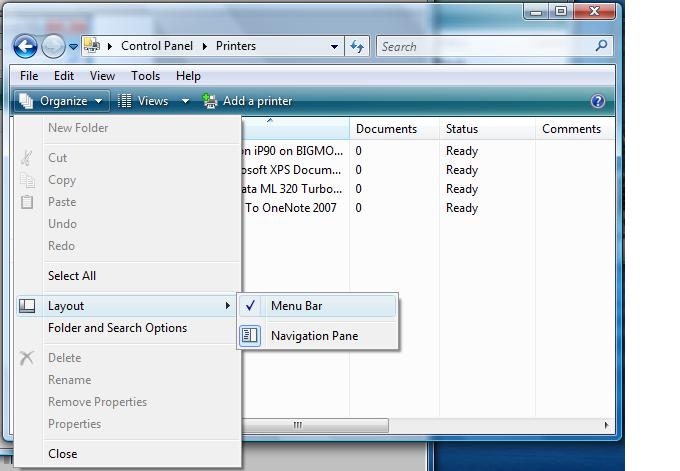
Task: Click the search magnifying glass icon
Action: [601, 46]
